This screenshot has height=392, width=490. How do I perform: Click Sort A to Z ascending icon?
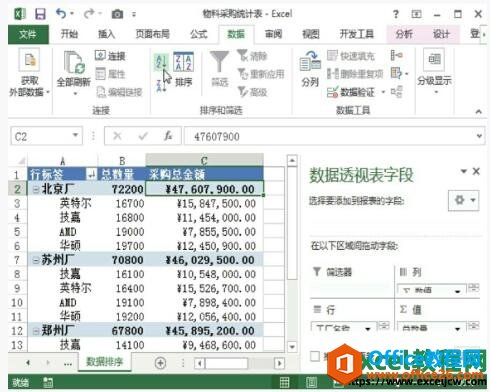point(161,62)
